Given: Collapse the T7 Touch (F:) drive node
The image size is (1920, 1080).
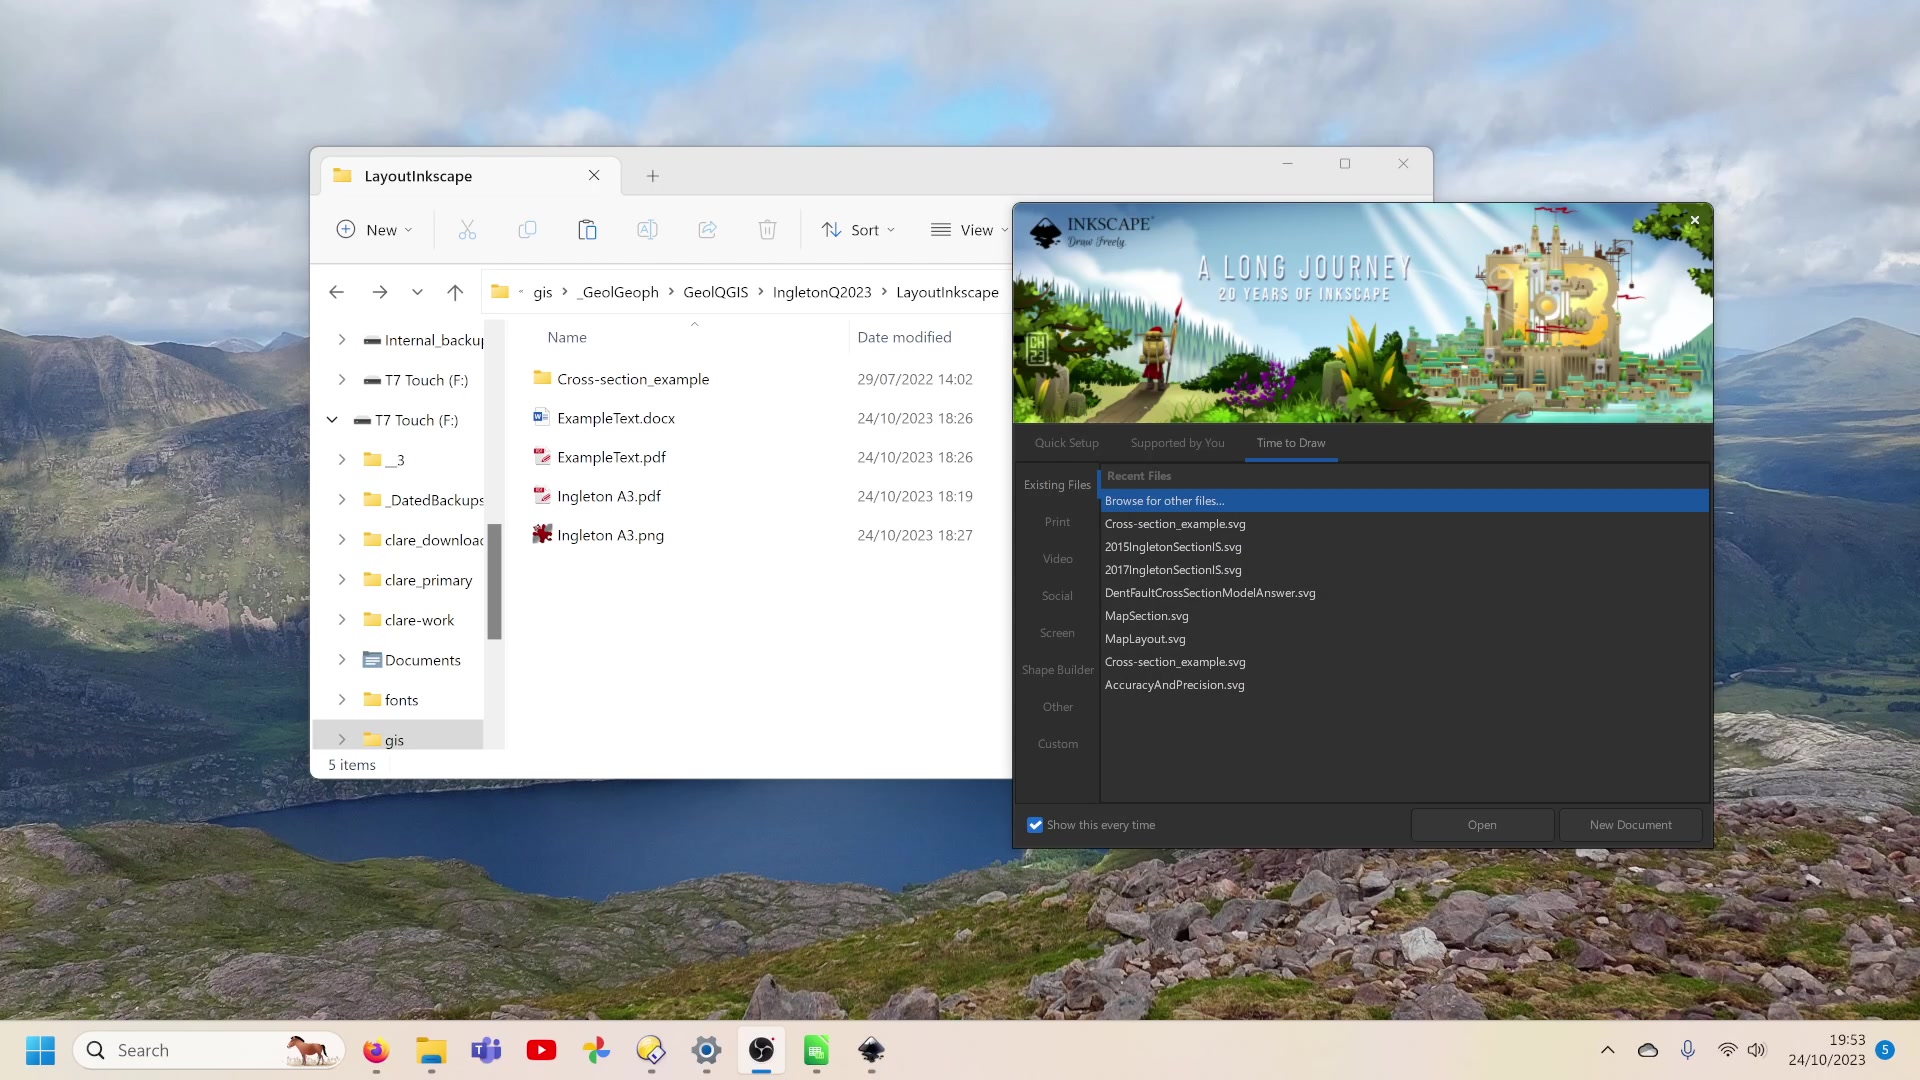Looking at the screenshot, I should point(332,420).
